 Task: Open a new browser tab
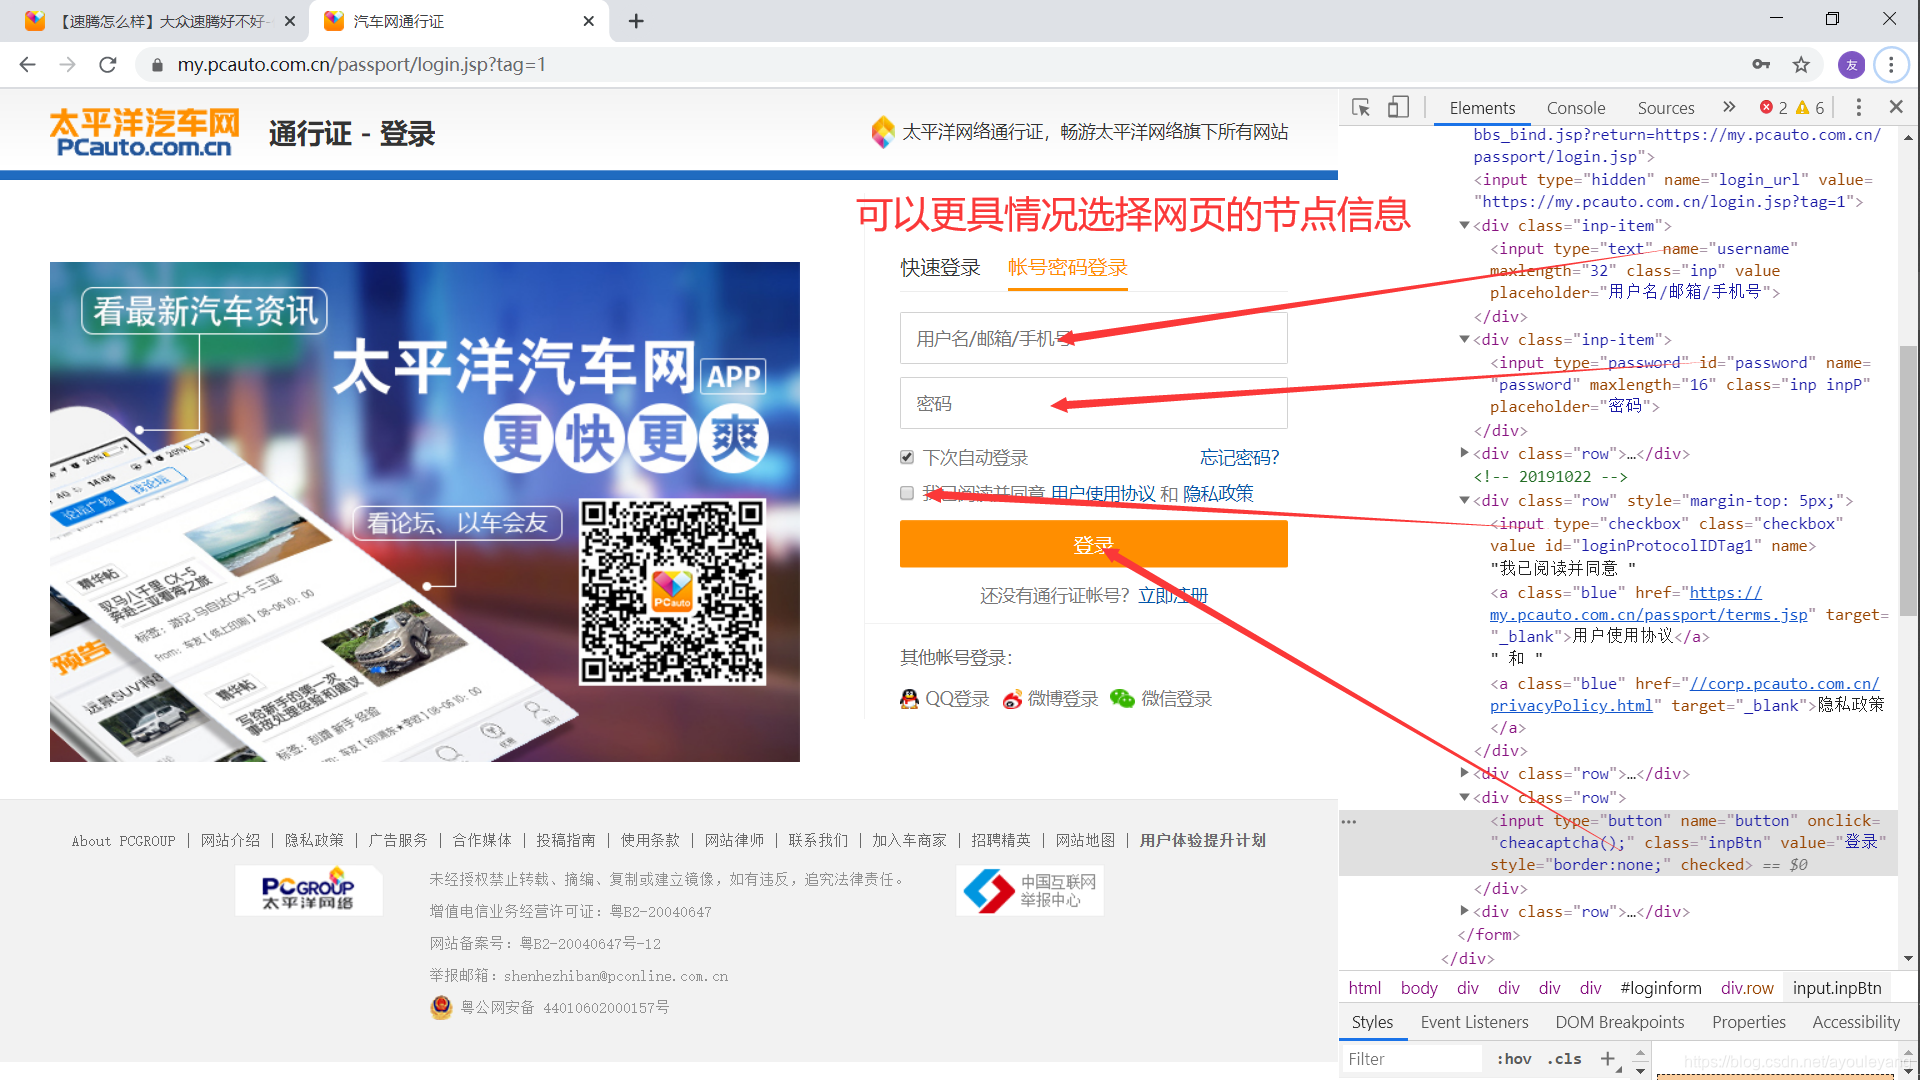click(636, 21)
